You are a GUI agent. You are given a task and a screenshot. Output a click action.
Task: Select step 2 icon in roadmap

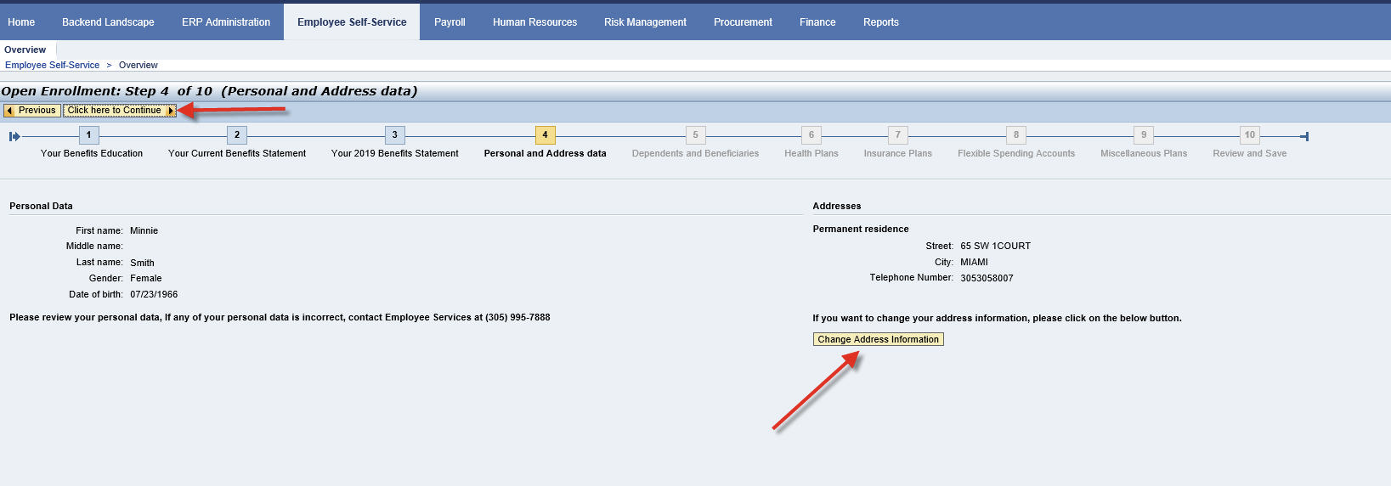[x=237, y=135]
